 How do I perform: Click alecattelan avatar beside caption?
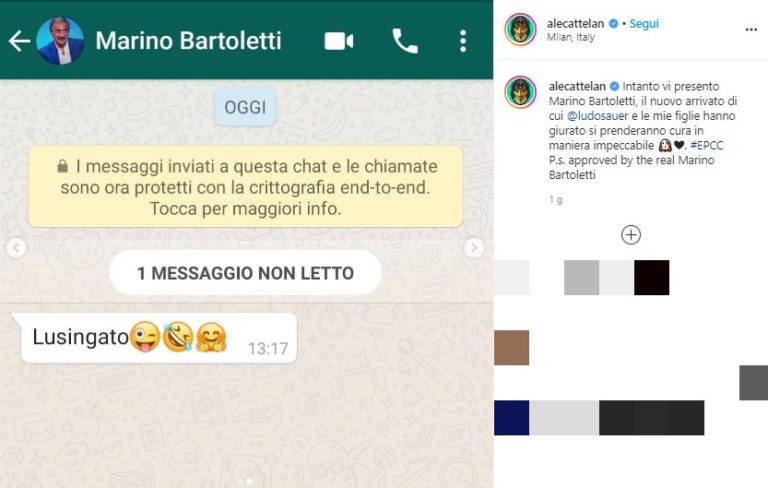(x=520, y=92)
